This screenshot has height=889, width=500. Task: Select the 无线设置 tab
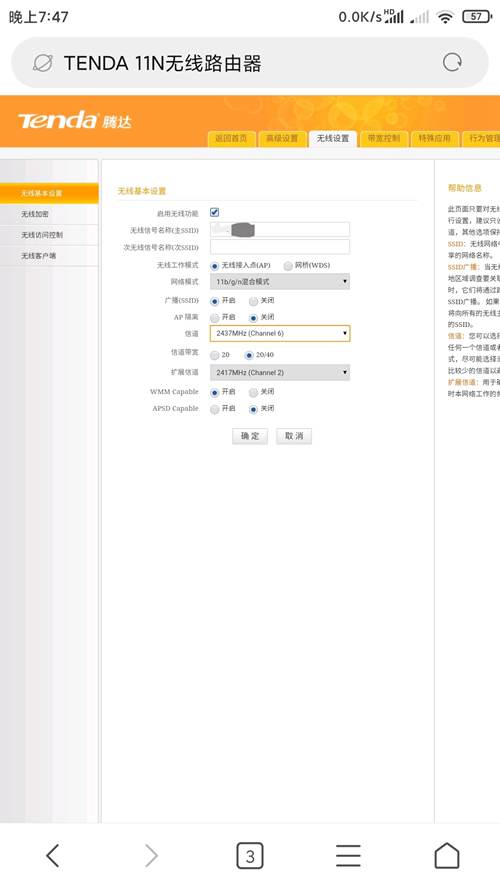click(333, 138)
